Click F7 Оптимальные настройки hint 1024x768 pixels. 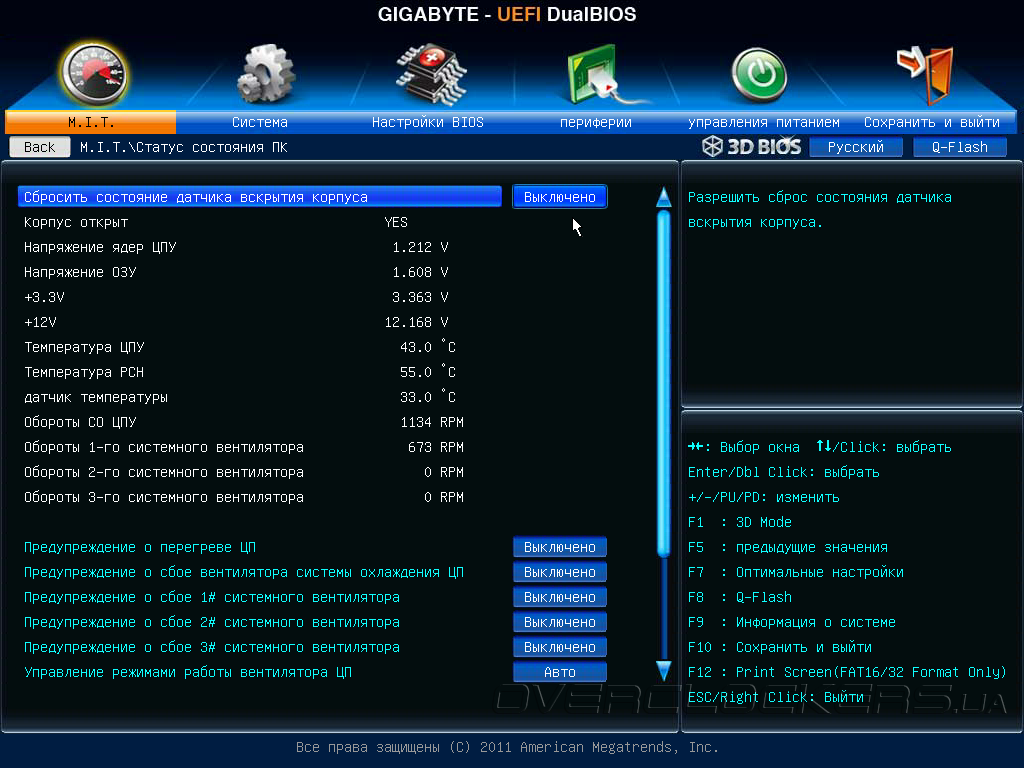pyautogui.click(x=795, y=572)
